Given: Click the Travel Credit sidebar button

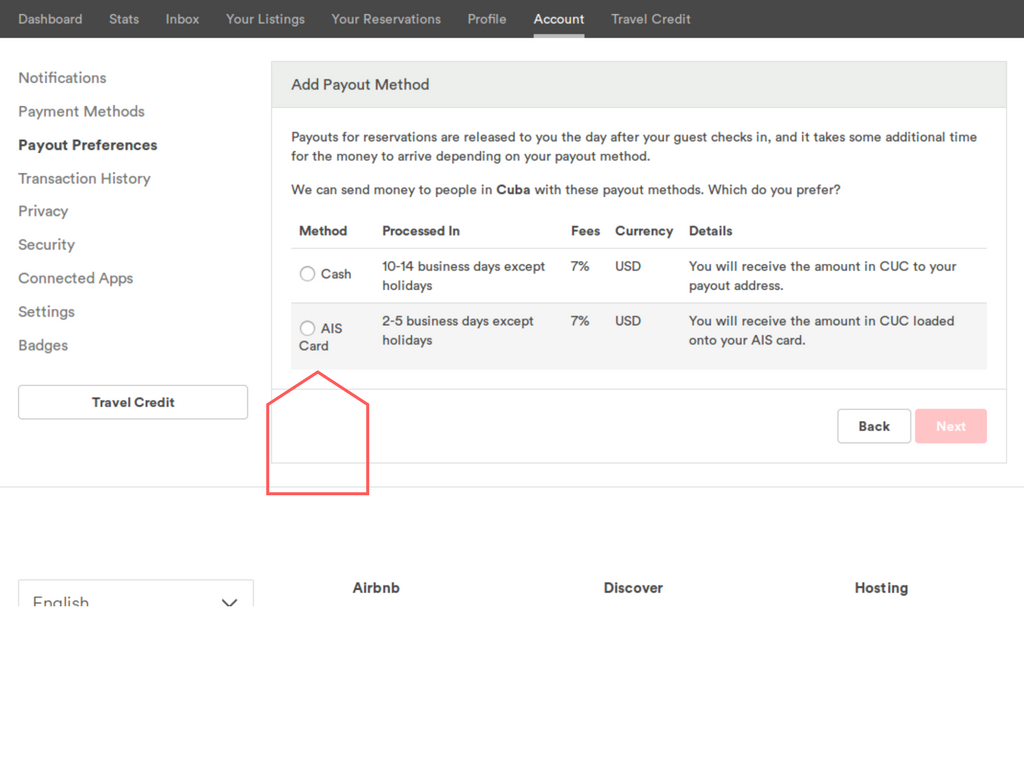Looking at the screenshot, I should pyautogui.click(x=133, y=402).
